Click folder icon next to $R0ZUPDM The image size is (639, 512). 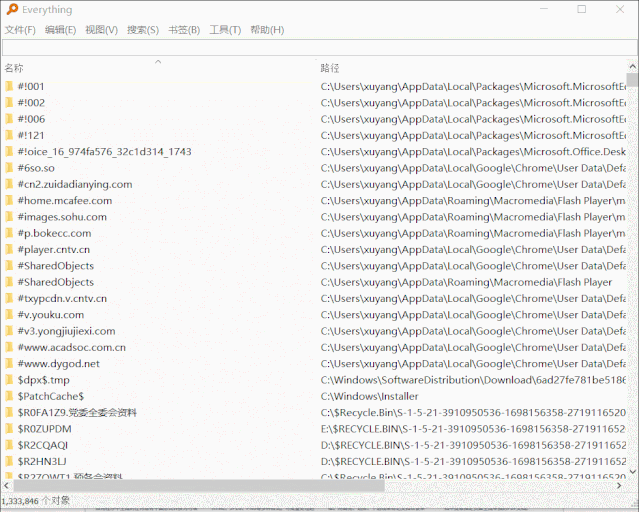9,429
